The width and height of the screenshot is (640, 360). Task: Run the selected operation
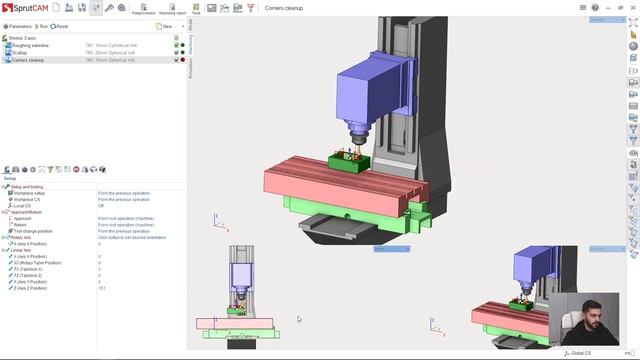pyautogui.click(x=41, y=26)
